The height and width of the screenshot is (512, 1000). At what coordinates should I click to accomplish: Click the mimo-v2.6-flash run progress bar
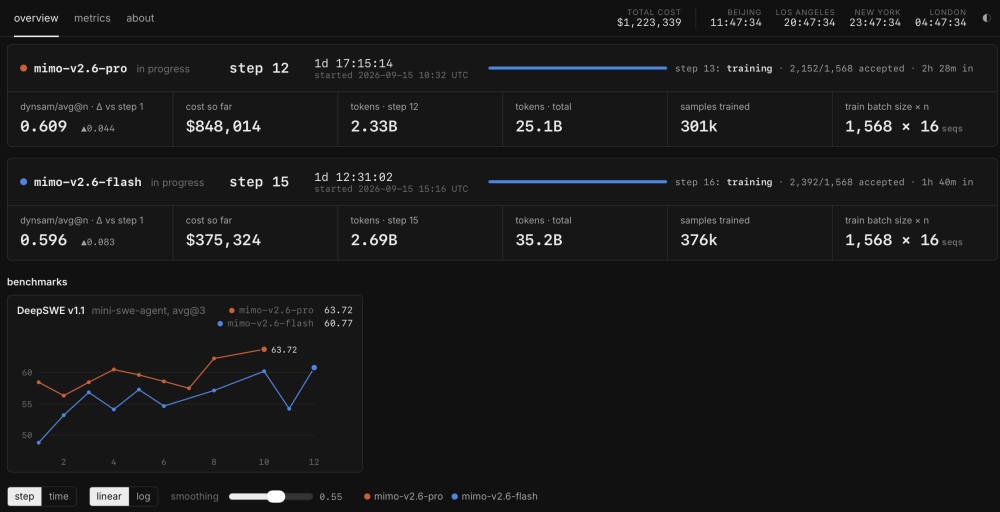point(578,182)
